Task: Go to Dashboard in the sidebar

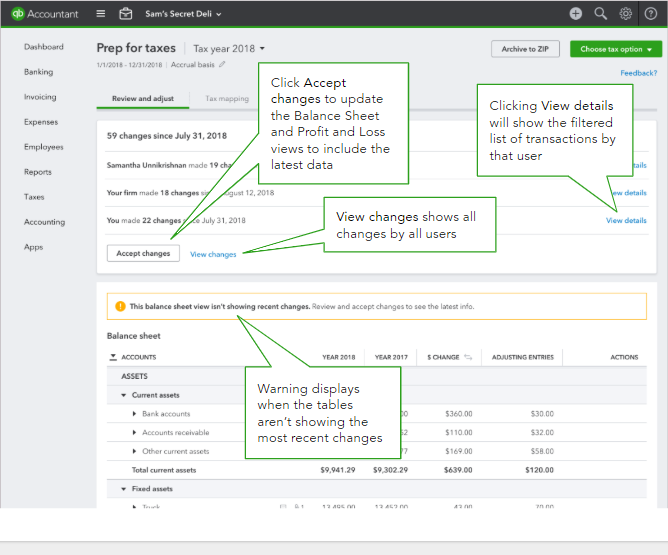Action: pyautogui.click(x=44, y=47)
